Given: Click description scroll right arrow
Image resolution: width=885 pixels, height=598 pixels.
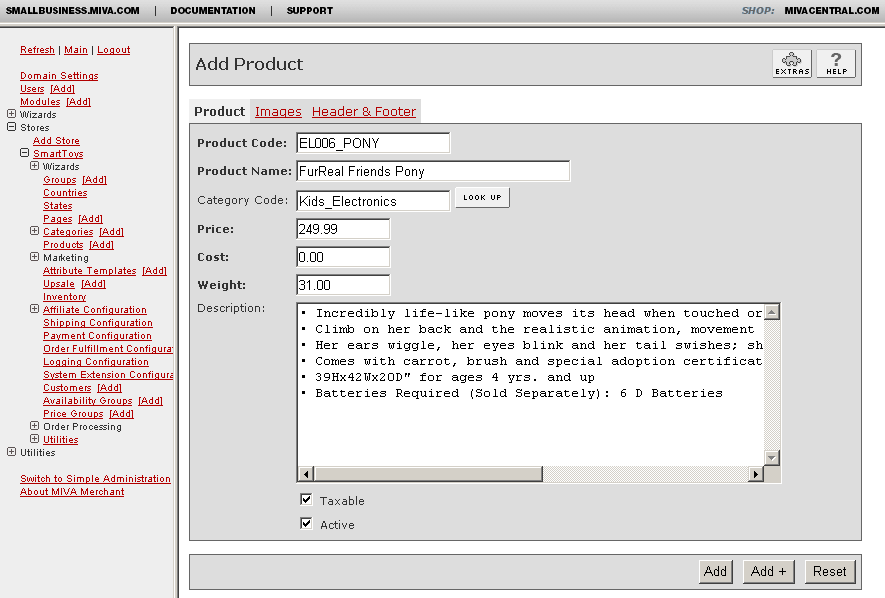Looking at the screenshot, I should click(755, 474).
